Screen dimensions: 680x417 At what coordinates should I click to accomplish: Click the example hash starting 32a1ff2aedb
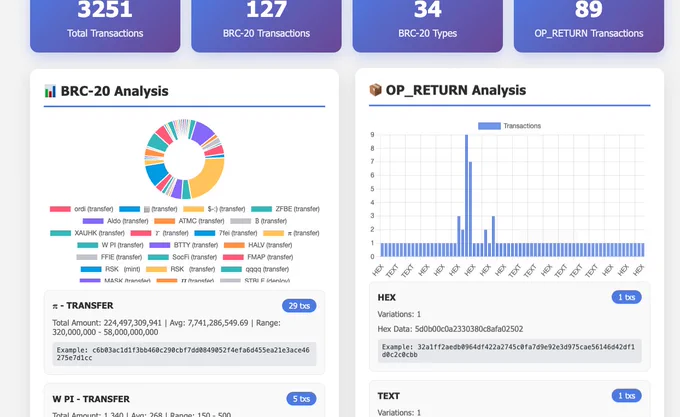[x=510, y=351]
